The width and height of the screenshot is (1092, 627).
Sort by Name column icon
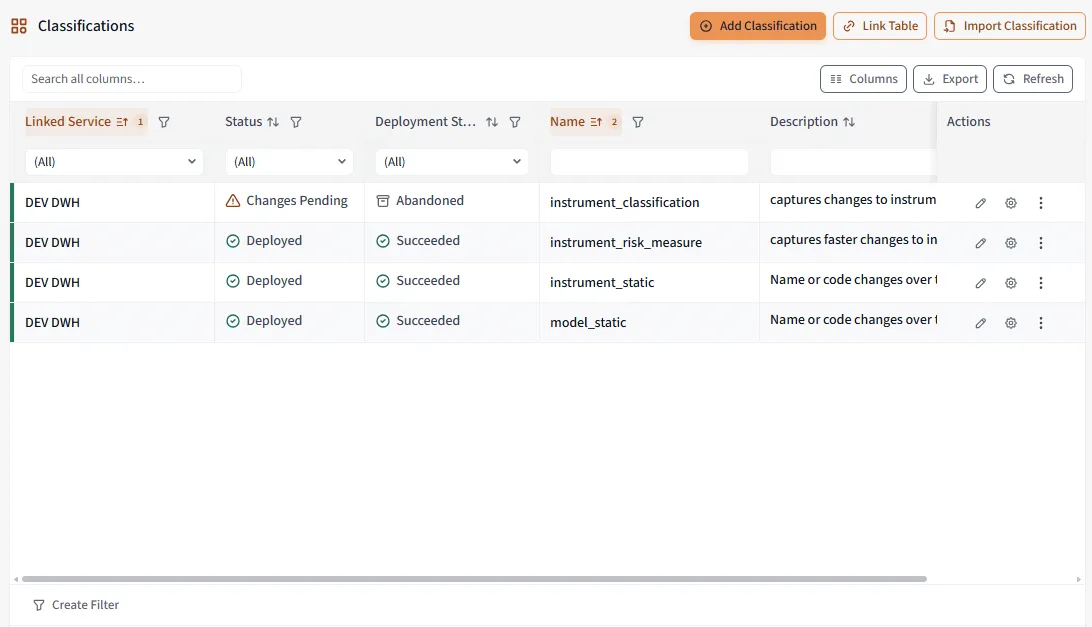point(596,122)
